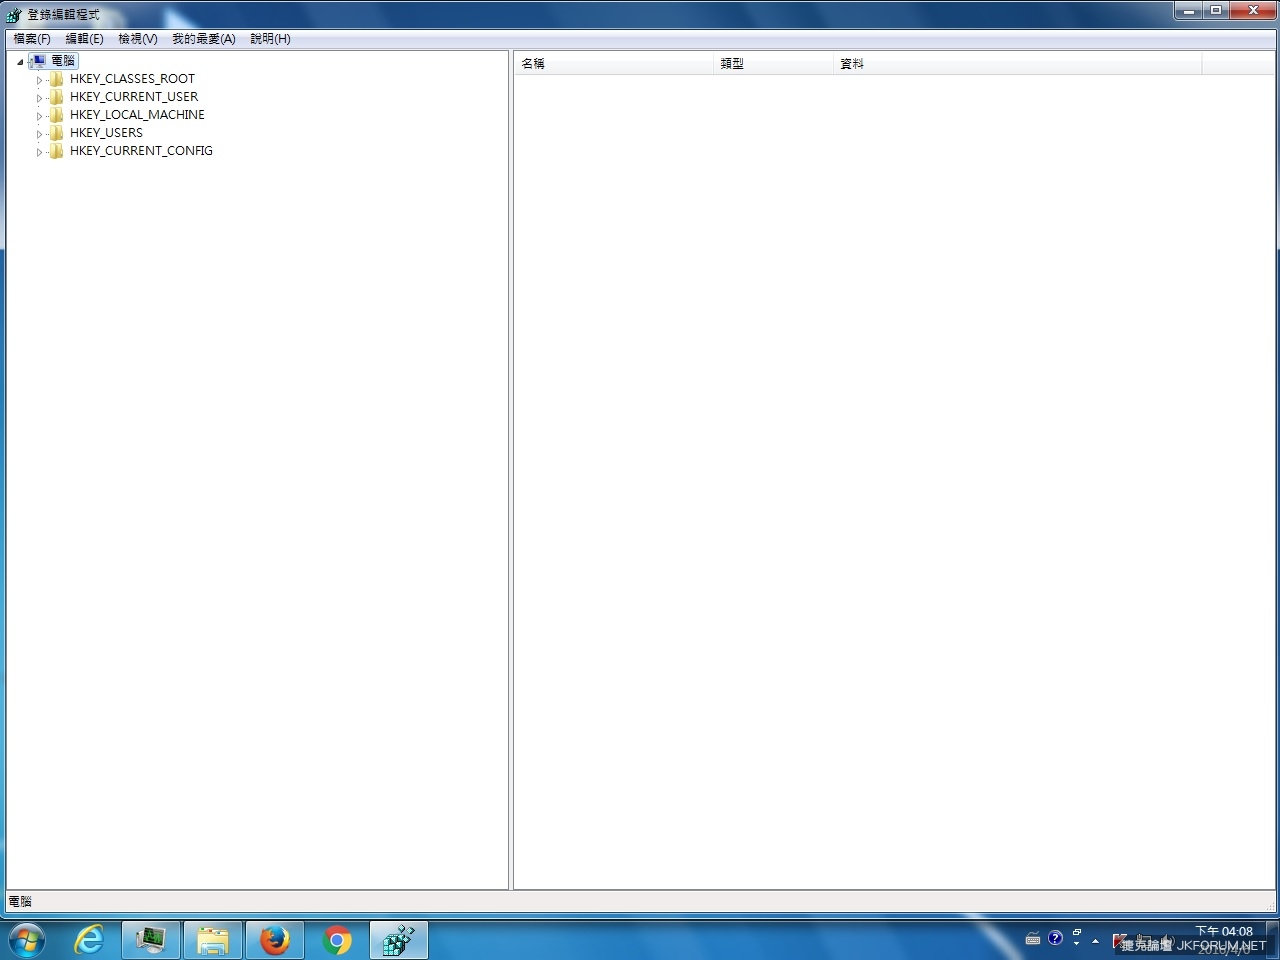Open Internet Explorer from the taskbar
This screenshot has width=1280, height=960.
(x=89, y=940)
